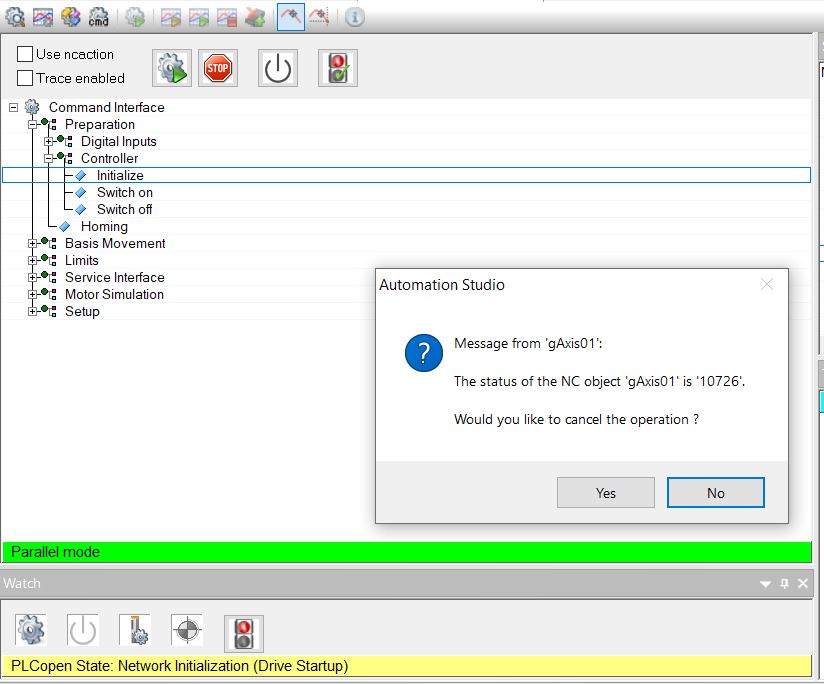The width and height of the screenshot is (824, 684).
Task: Click the traffic light with checkmark button
Action: click(338, 68)
